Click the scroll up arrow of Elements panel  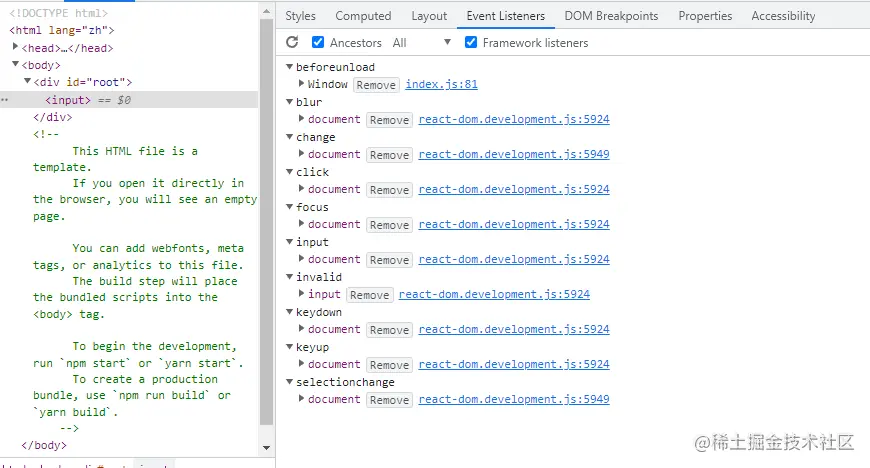pyautogui.click(x=266, y=11)
